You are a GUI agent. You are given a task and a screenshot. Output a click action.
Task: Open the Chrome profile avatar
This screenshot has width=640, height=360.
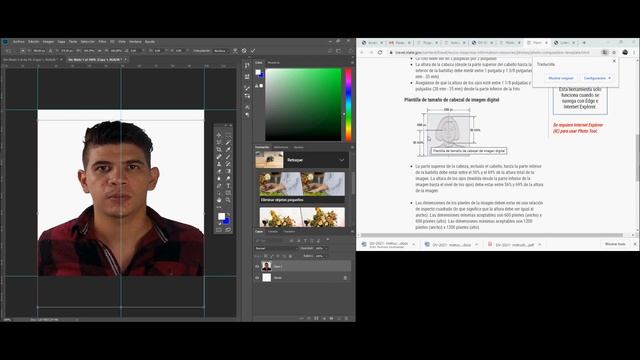625,52
